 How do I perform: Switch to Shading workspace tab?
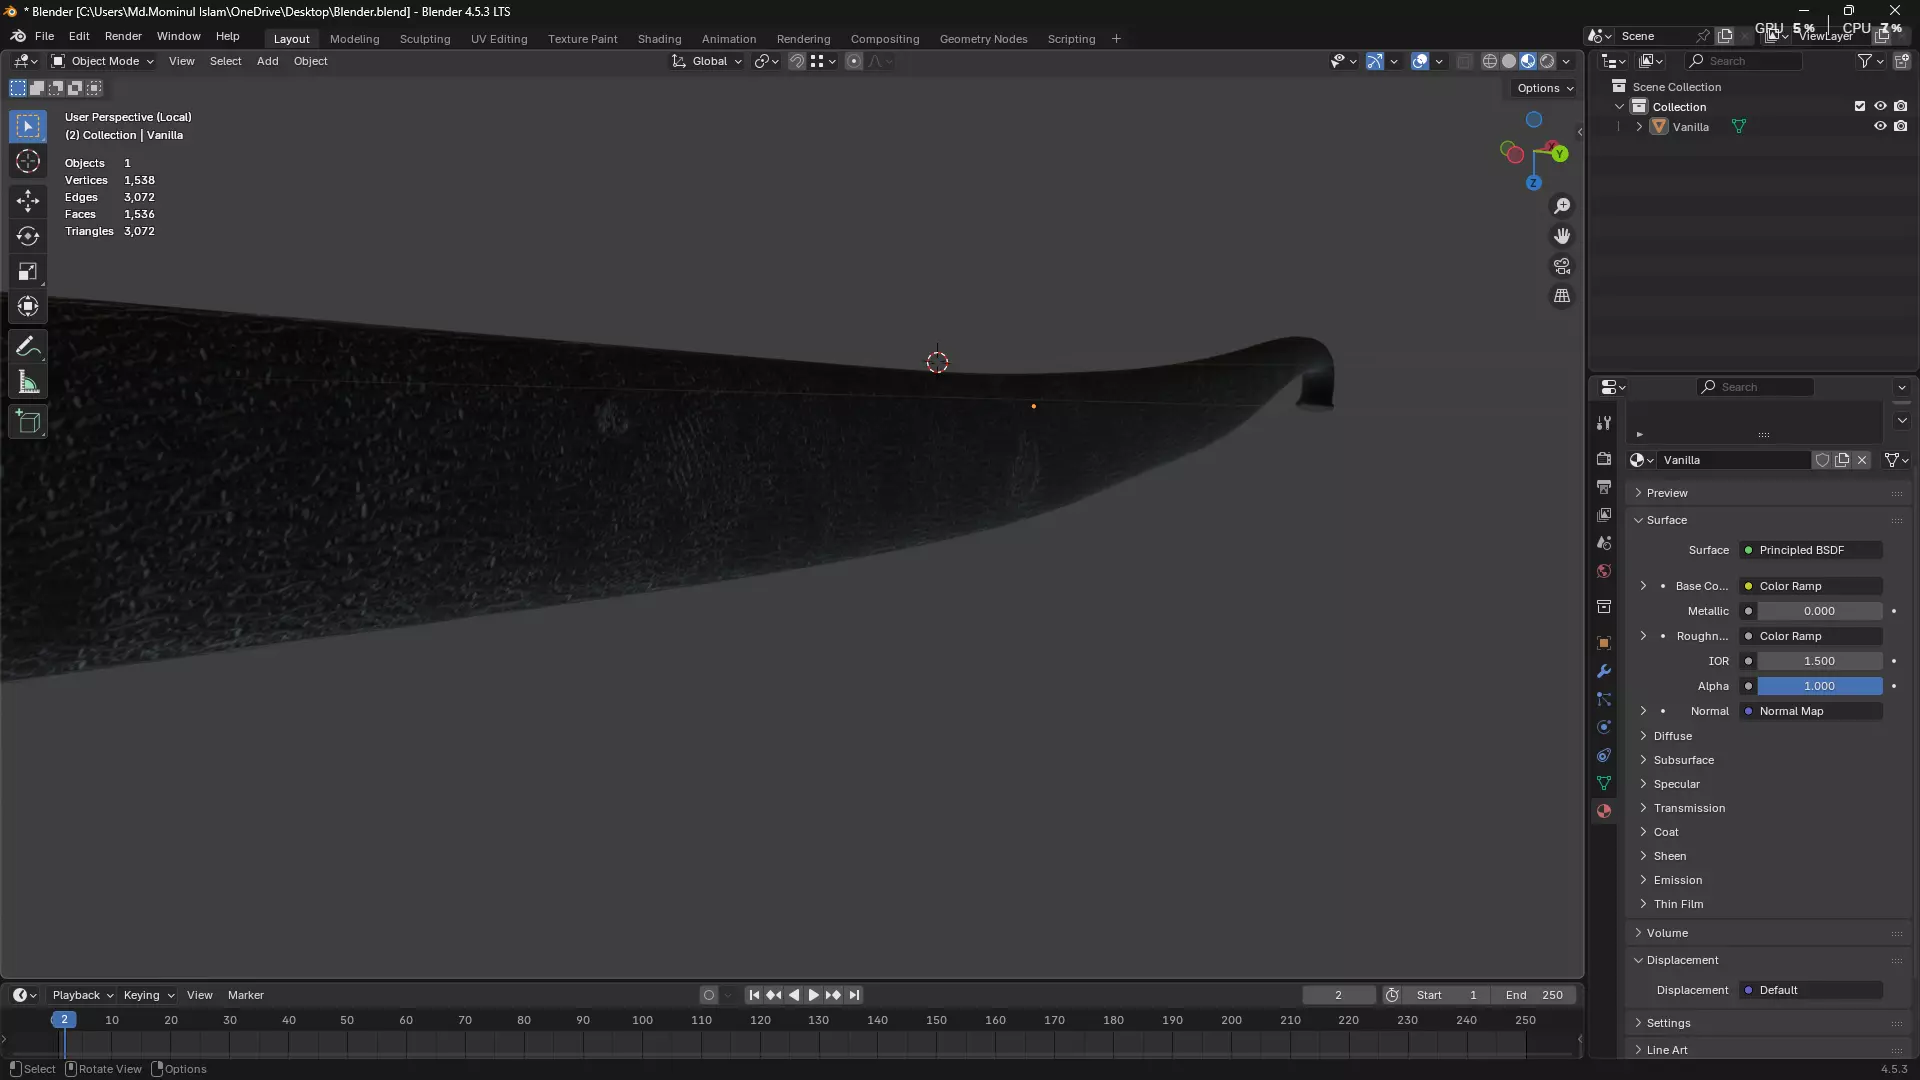pyautogui.click(x=659, y=39)
